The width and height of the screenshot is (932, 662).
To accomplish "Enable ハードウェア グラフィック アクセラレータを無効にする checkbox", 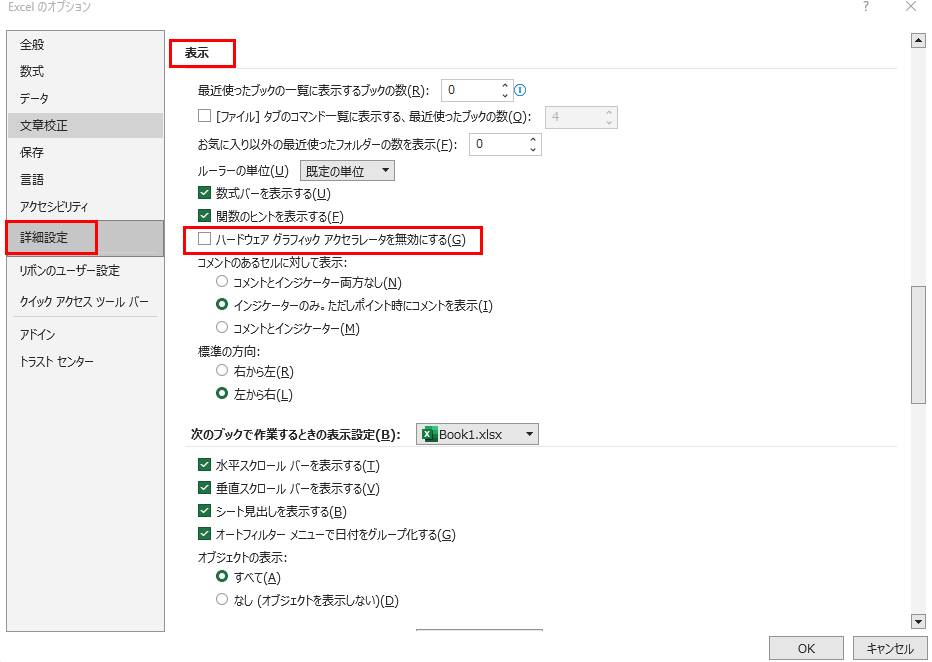I will pos(205,240).
